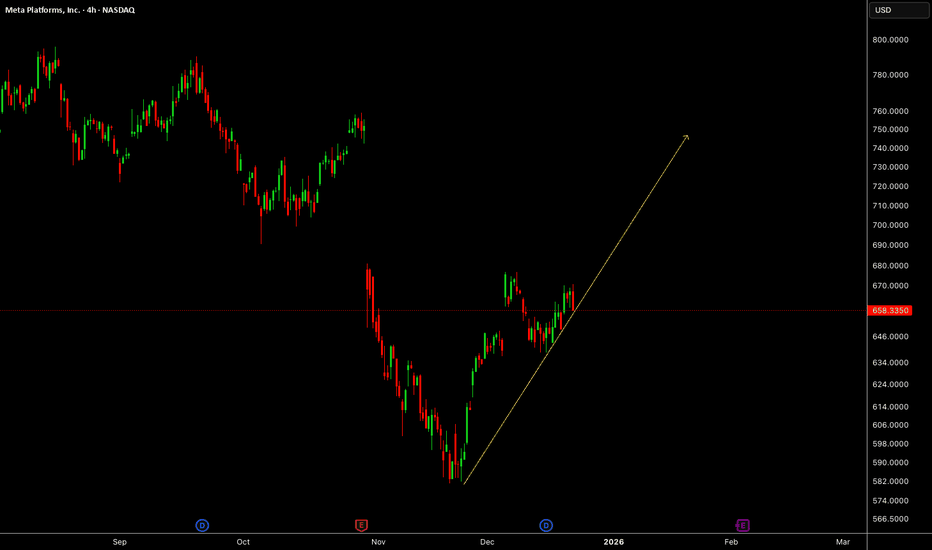
Task: Click the 658.3350 current price label
Action: pos(891,311)
